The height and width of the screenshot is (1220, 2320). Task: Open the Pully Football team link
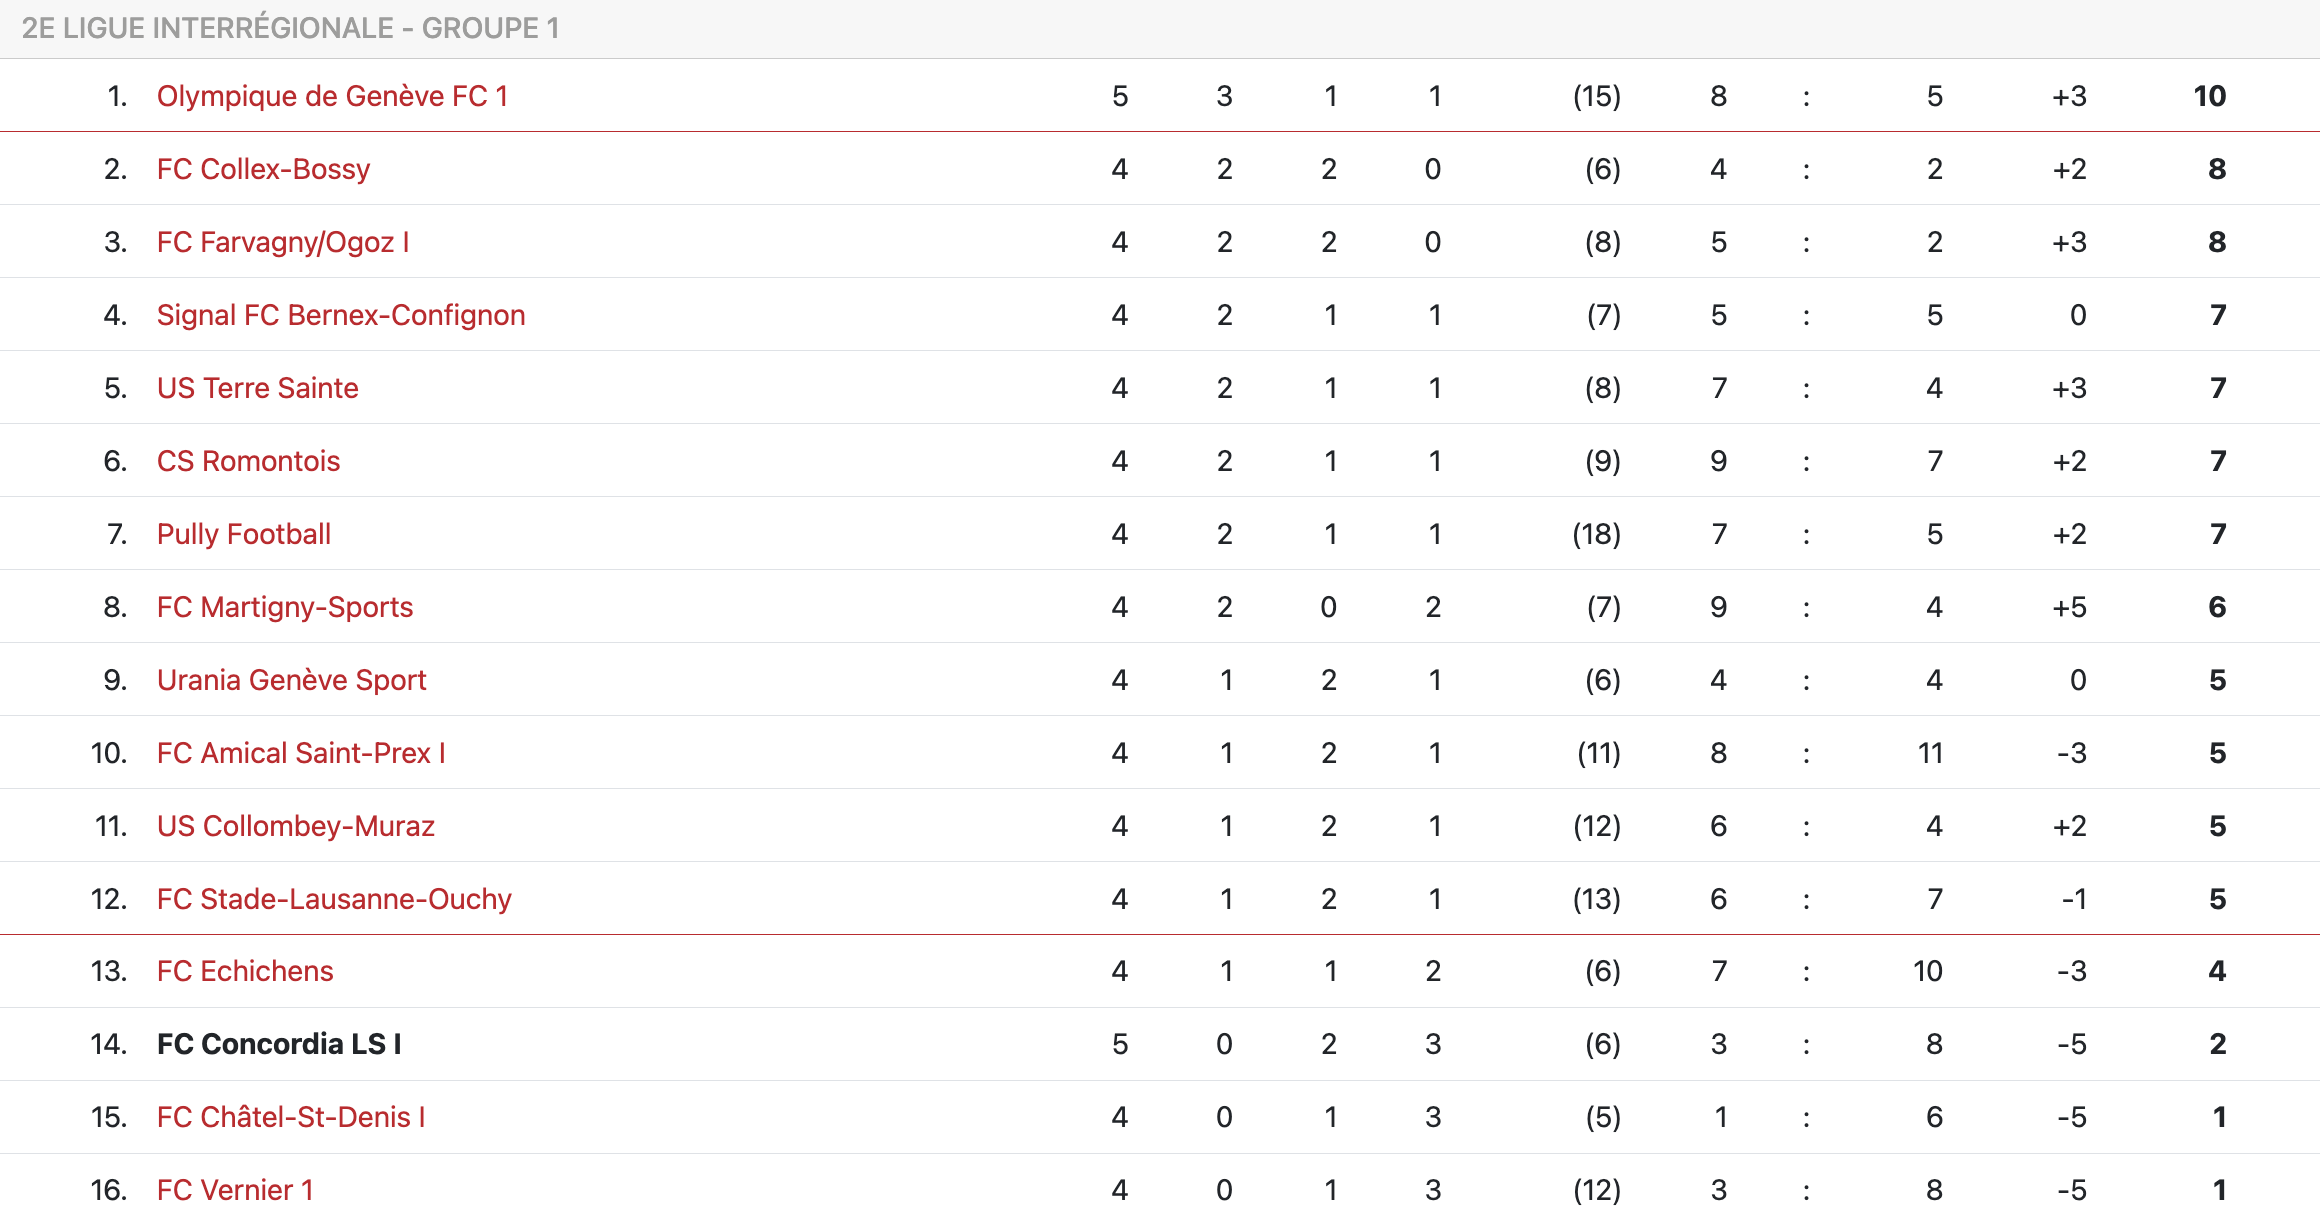click(244, 534)
